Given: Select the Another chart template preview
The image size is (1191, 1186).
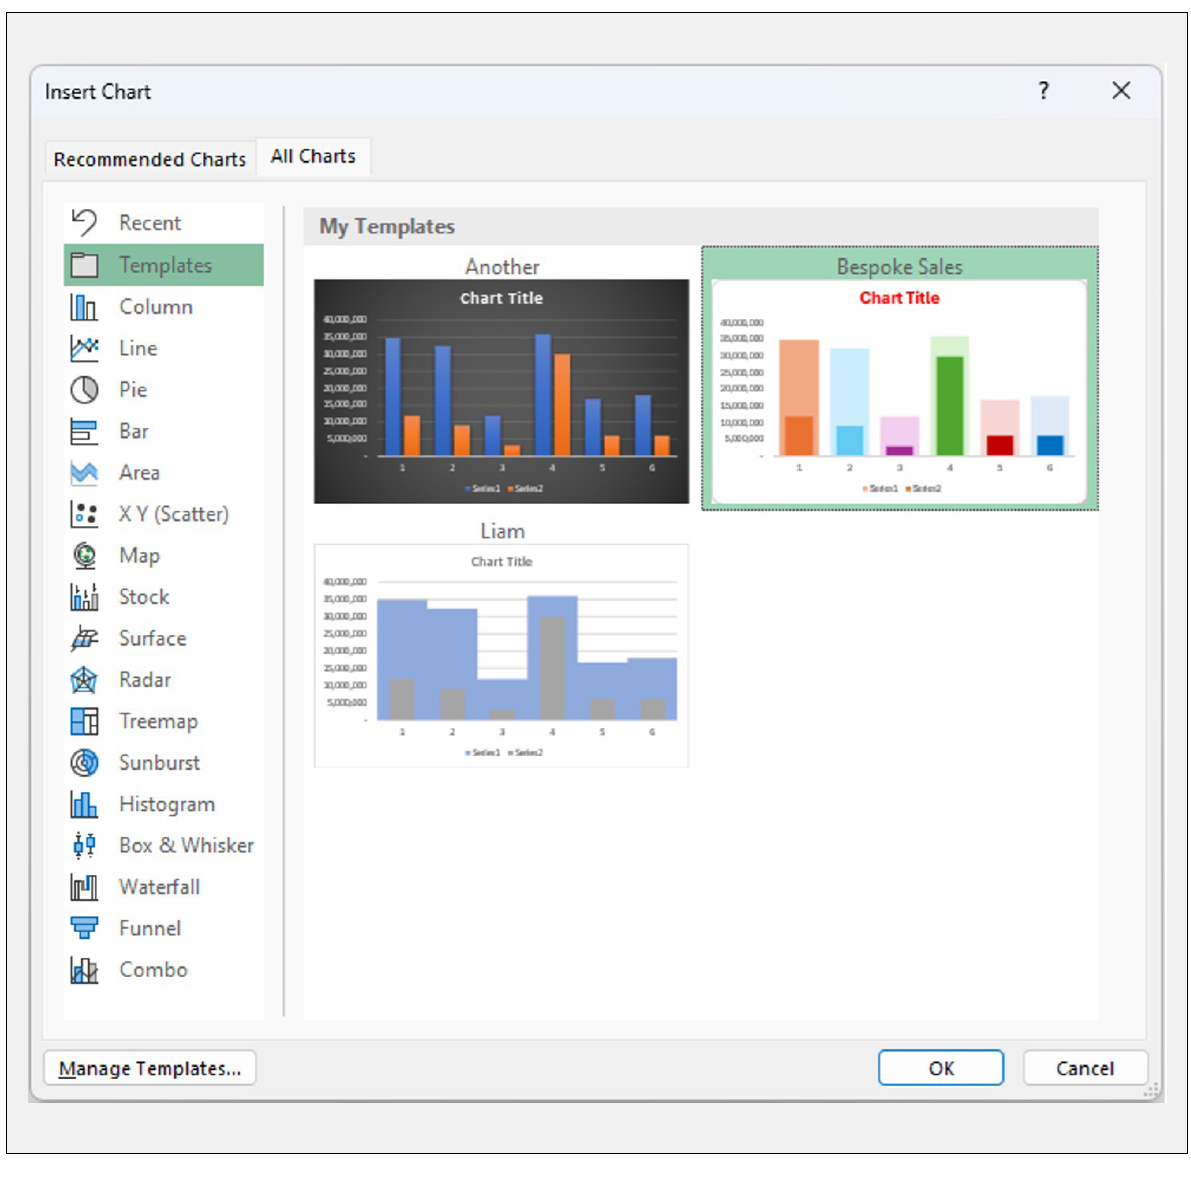Looking at the screenshot, I should click(x=501, y=390).
